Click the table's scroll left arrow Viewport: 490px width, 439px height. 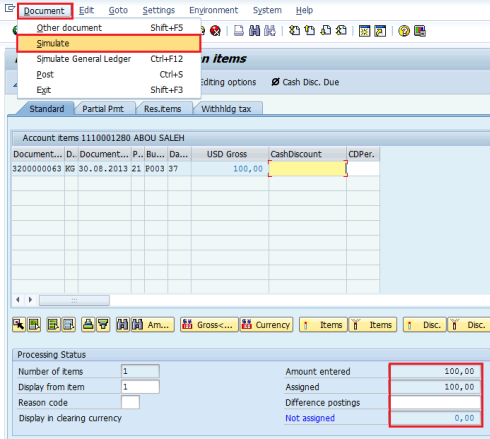pyautogui.click(x=18, y=300)
